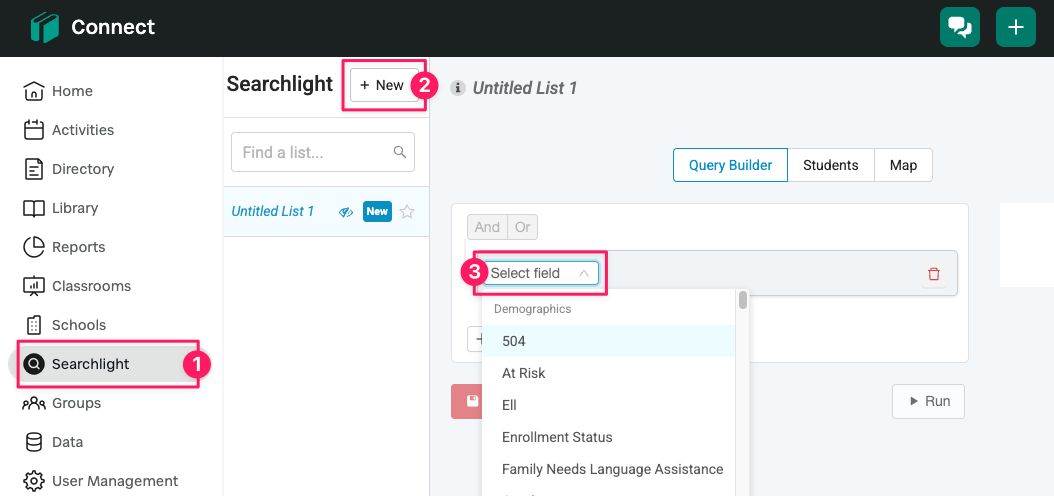Click the + New list button
1054x496 pixels.
point(384,85)
